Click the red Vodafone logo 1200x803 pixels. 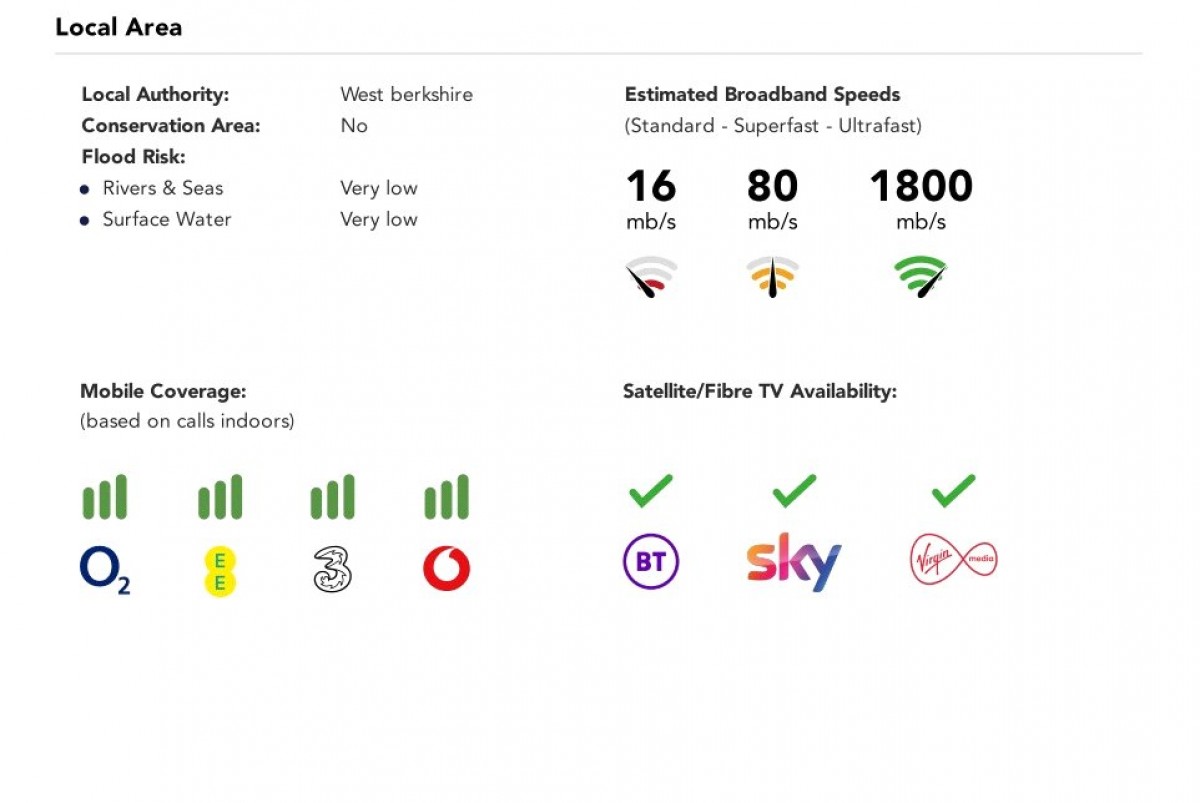(x=446, y=570)
